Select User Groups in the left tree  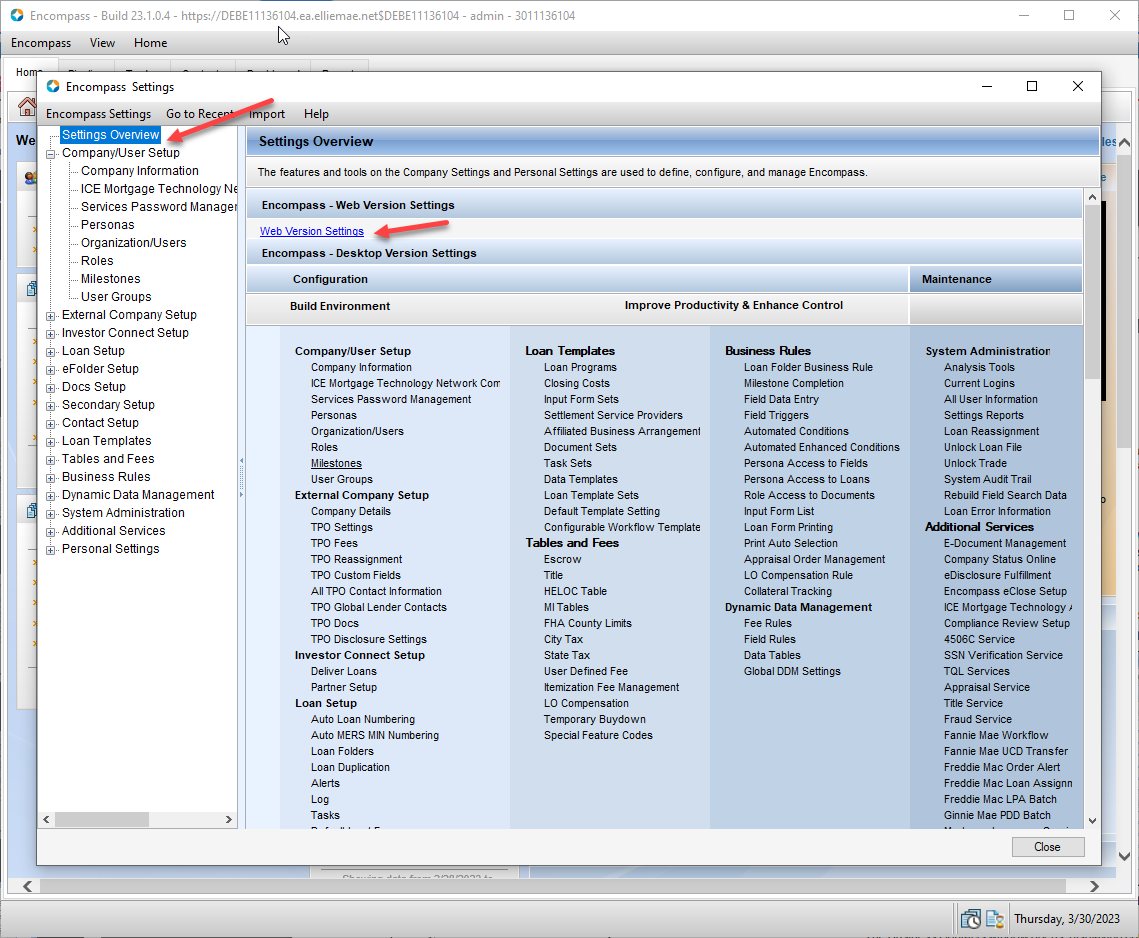(x=116, y=296)
